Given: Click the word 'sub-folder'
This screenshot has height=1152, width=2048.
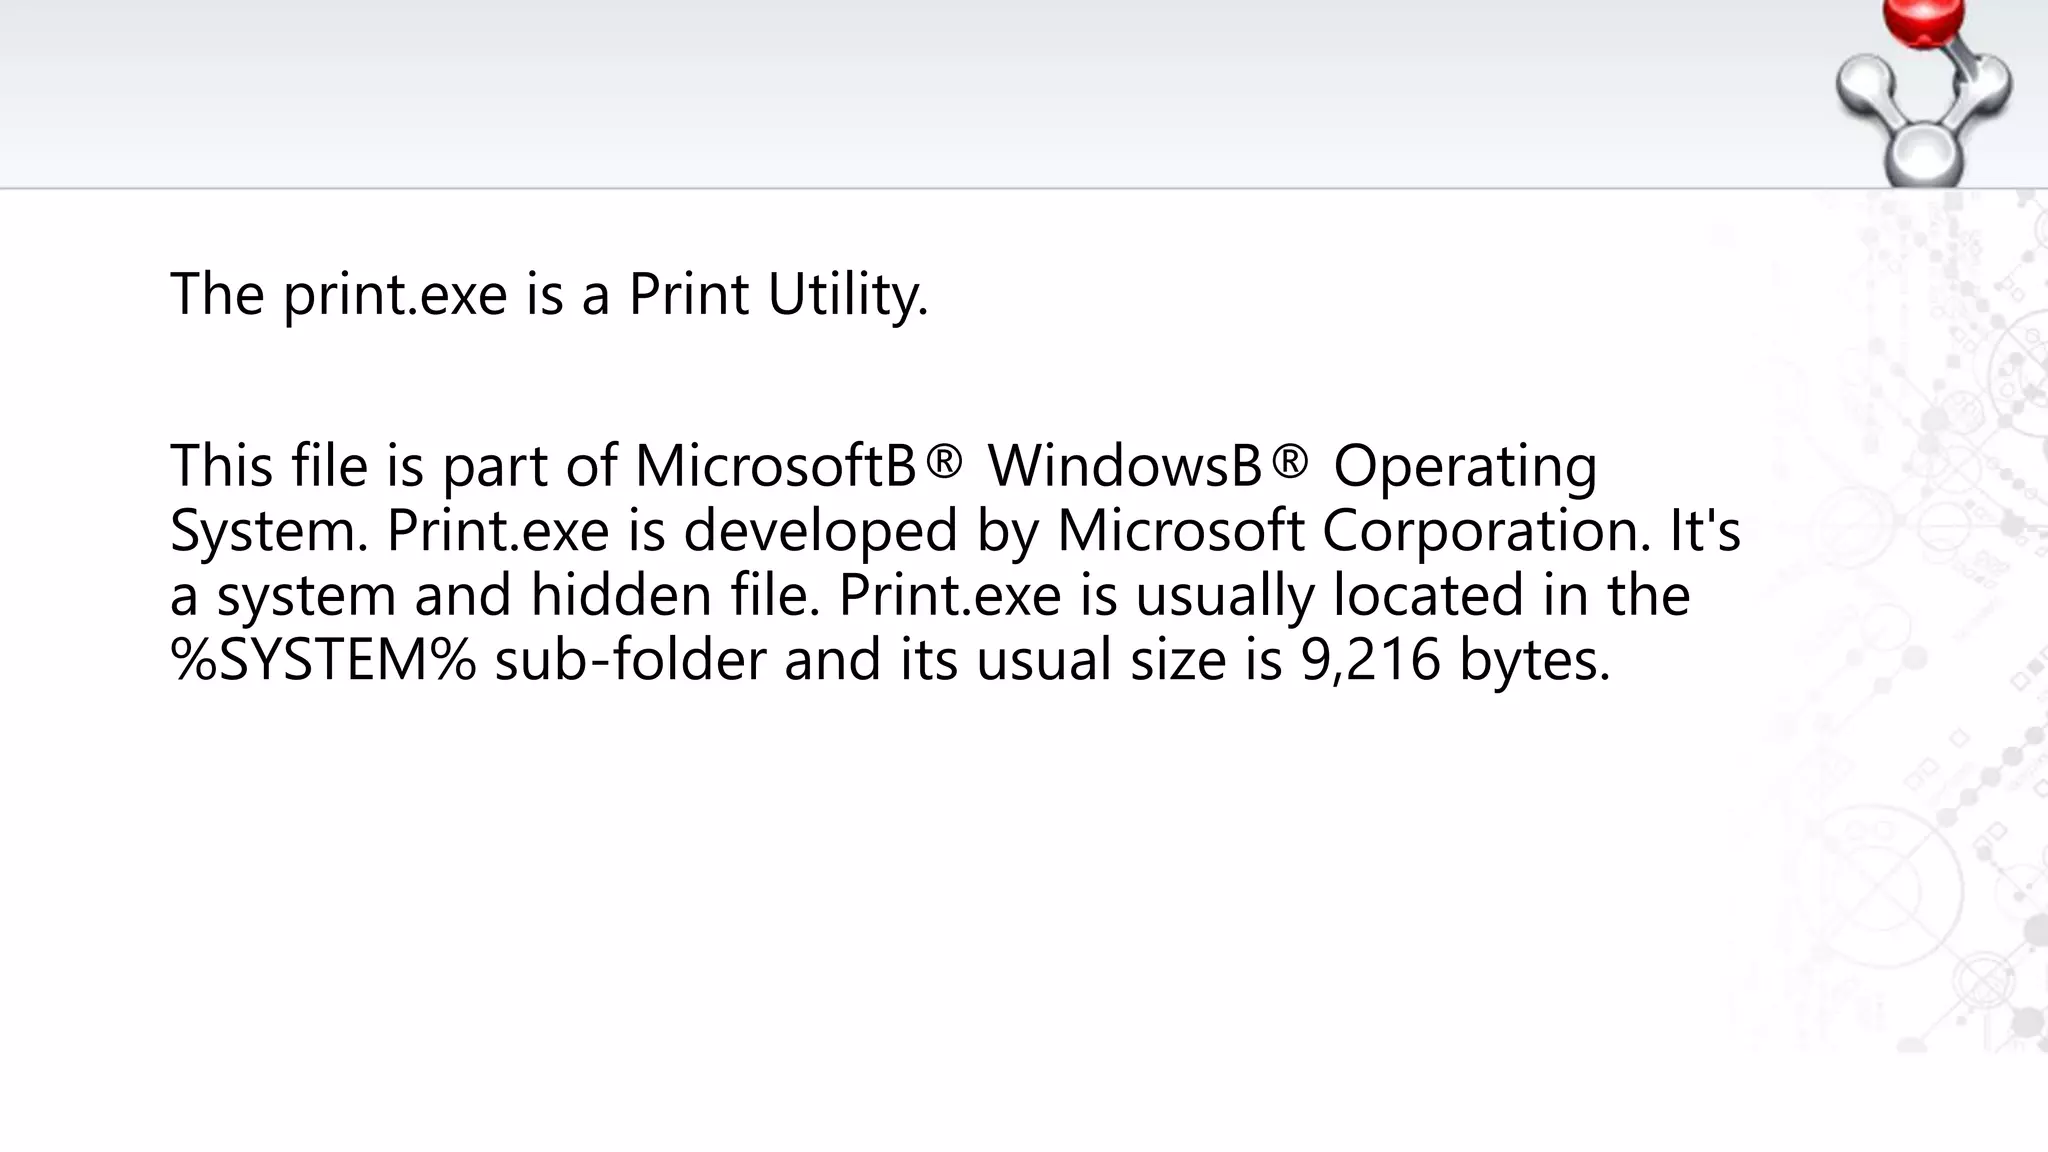Looking at the screenshot, I should pyautogui.click(x=630, y=660).
